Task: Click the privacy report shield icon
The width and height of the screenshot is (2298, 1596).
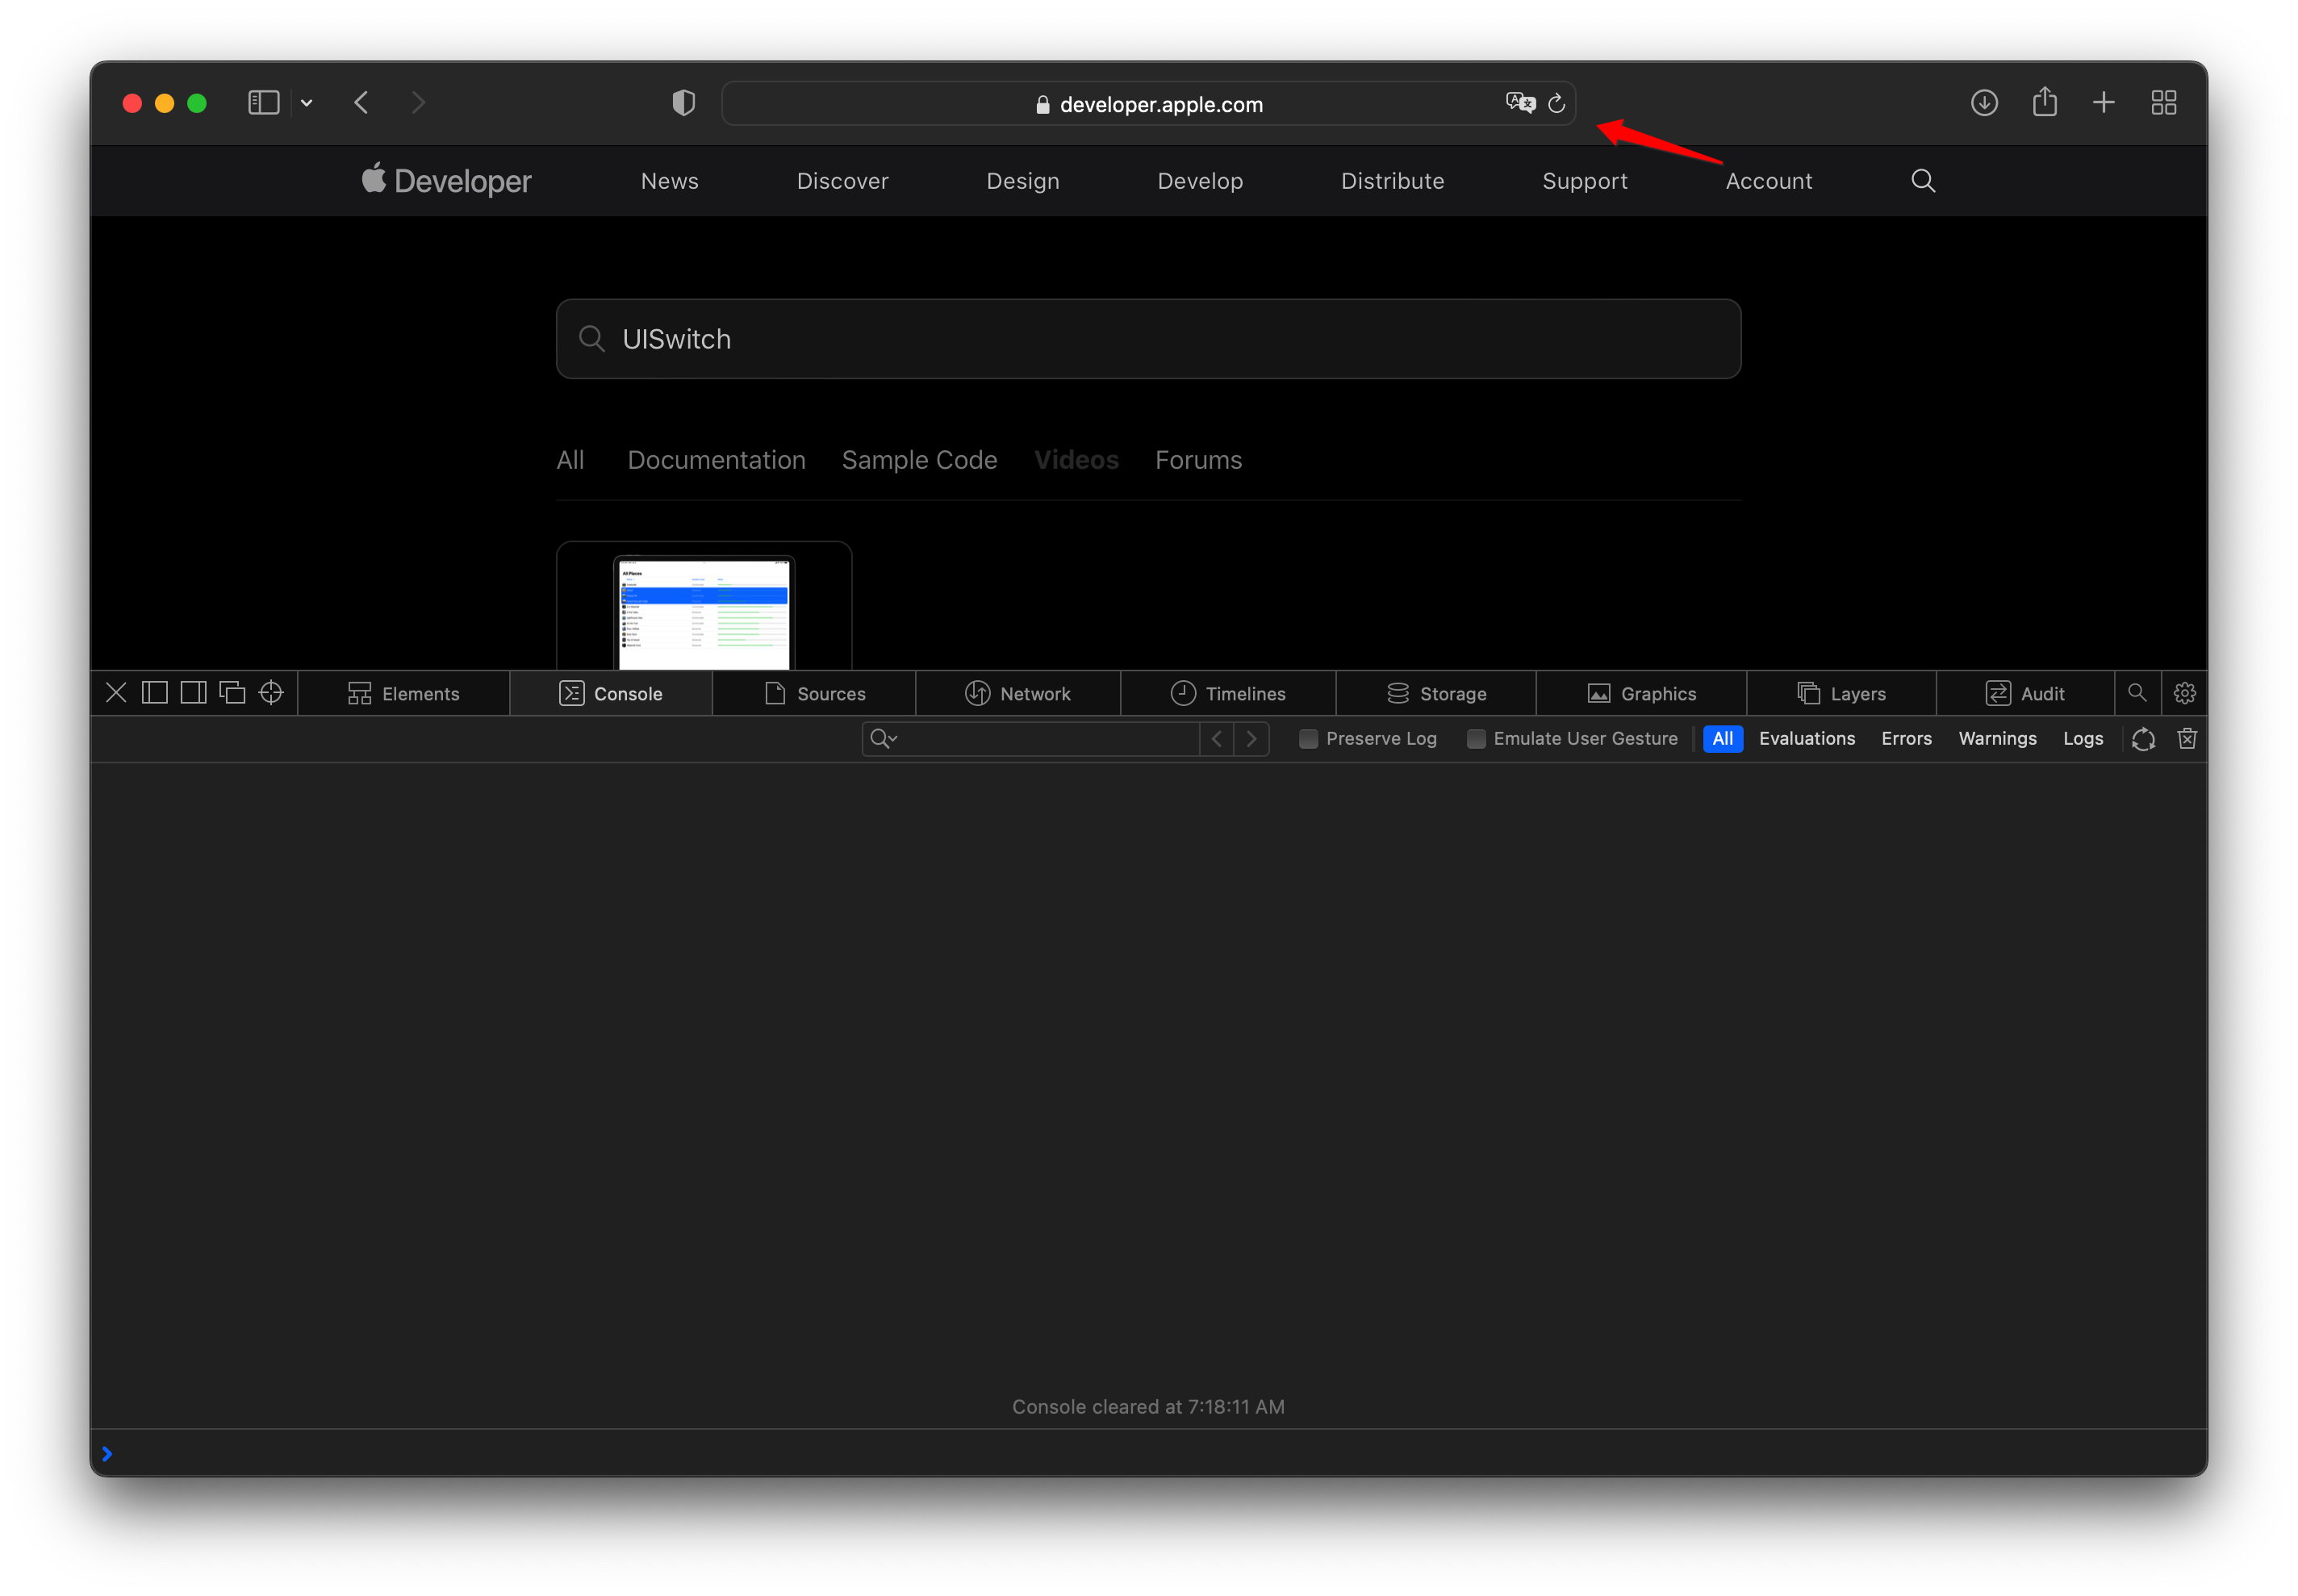Action: 683,103
